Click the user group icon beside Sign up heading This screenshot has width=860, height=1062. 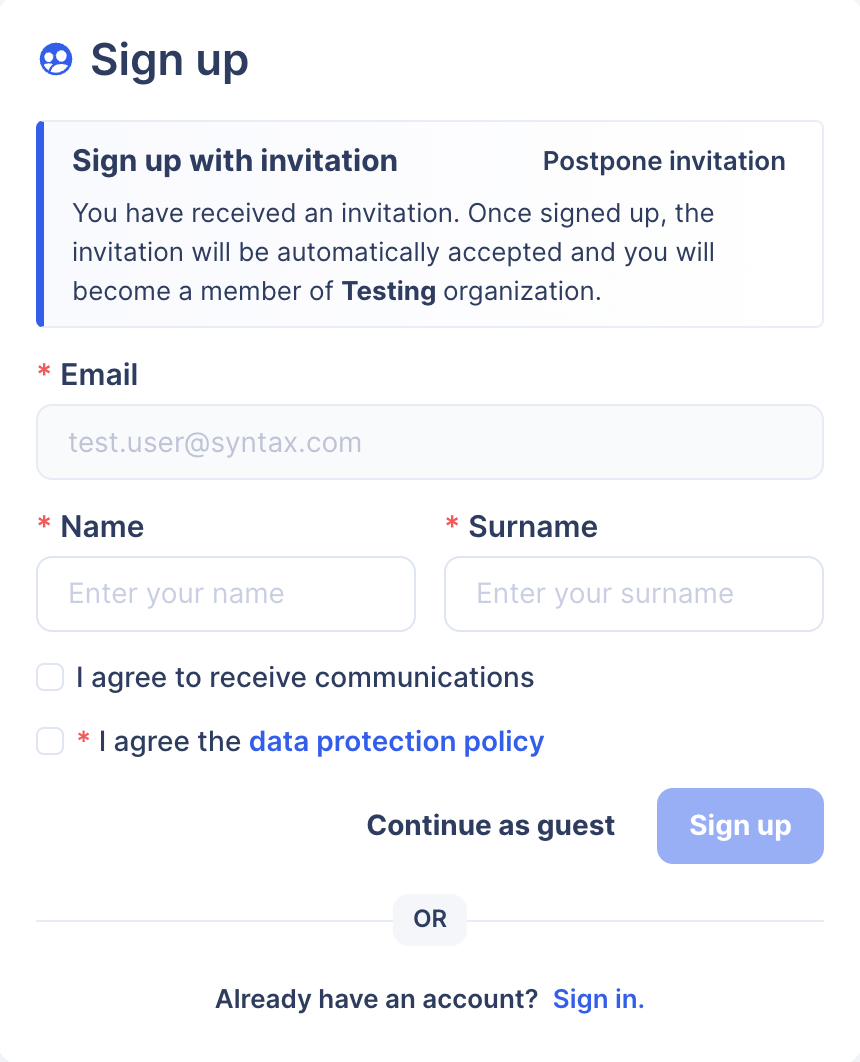pyautogui.click(x=56, y=60)
